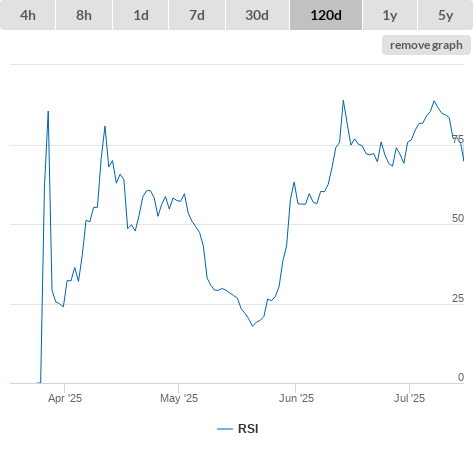Click the Jun '25 axis label
This screenshot has height=455, width=474.
[296, 398]
